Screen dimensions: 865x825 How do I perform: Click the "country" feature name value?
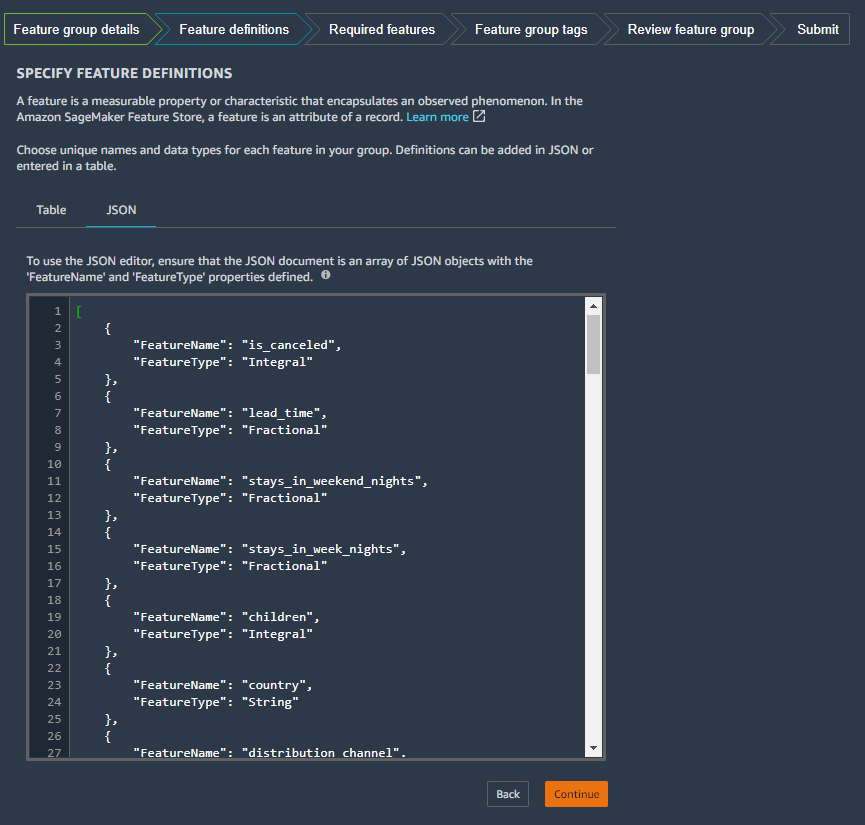[x=274, y=685]
